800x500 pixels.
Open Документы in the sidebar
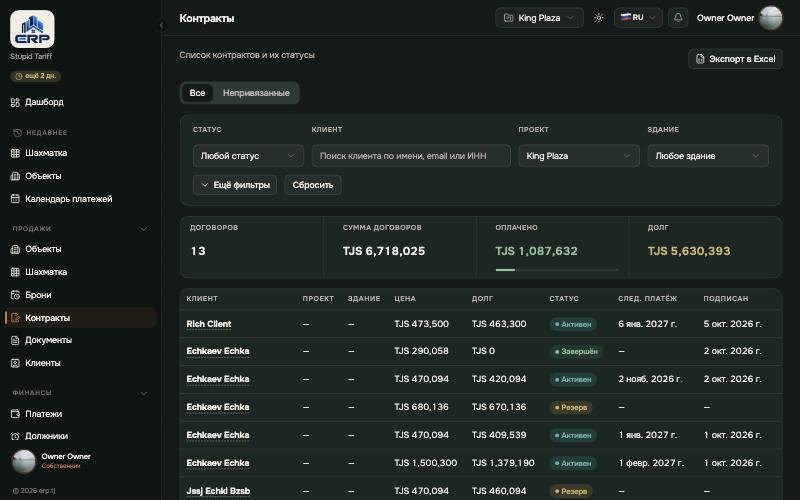pyautogui.click(x=48, y=340)
